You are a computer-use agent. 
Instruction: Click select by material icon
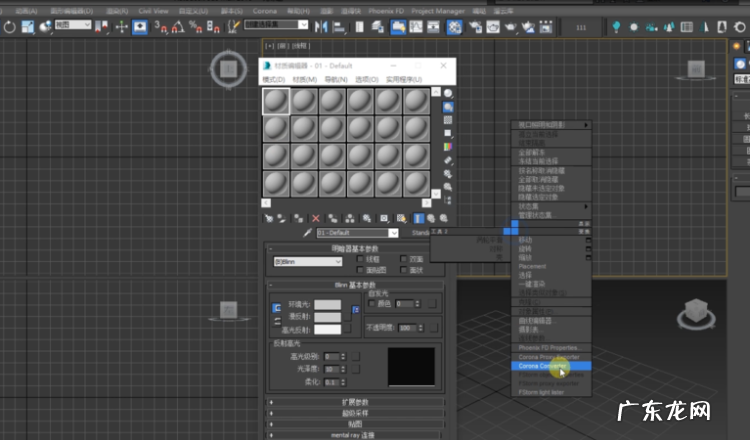pos(448,187)
